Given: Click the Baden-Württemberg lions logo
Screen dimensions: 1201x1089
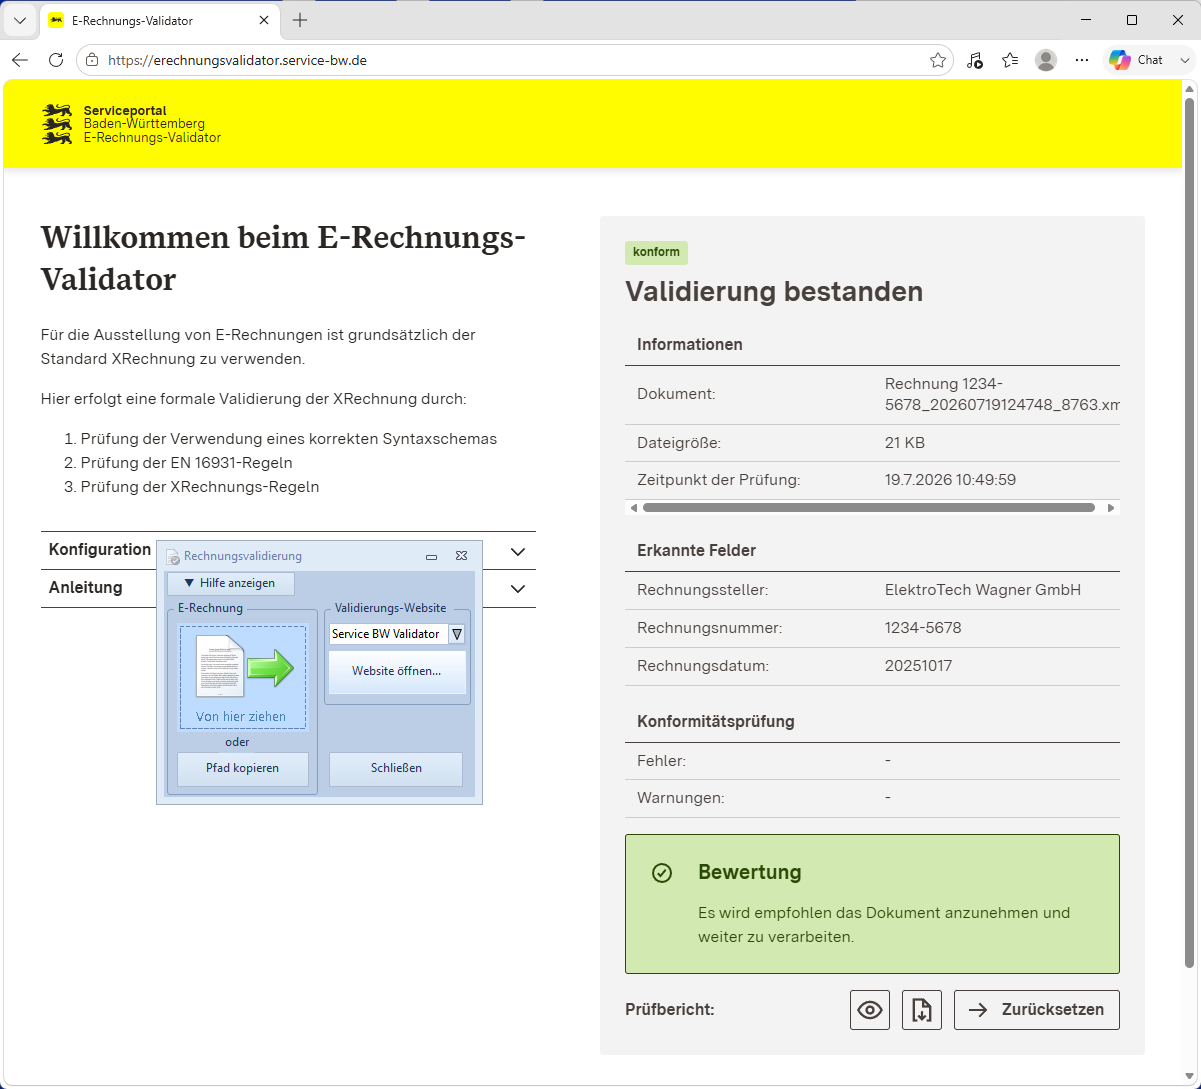Looking at the screenshot, I should 57,124.
